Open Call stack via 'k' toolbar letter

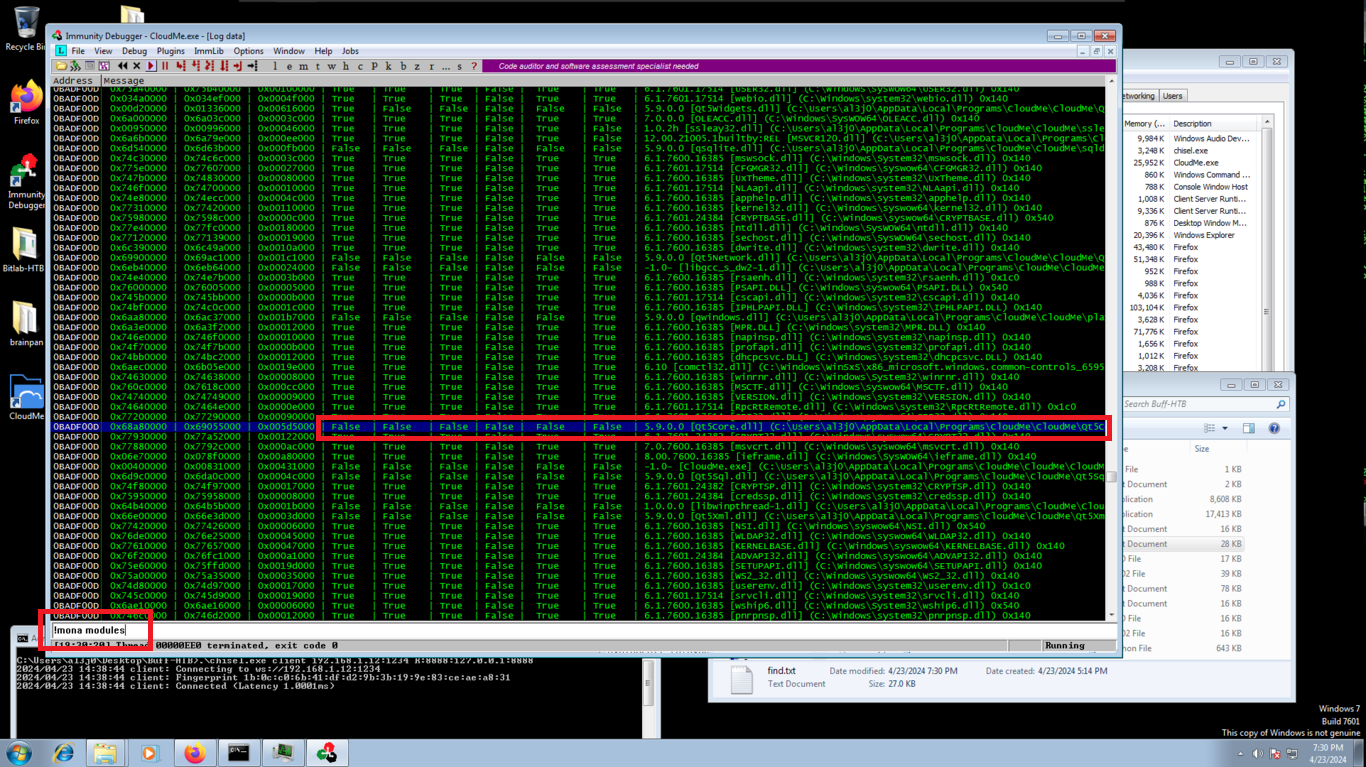pyautogui.click(x=388, y=66)
